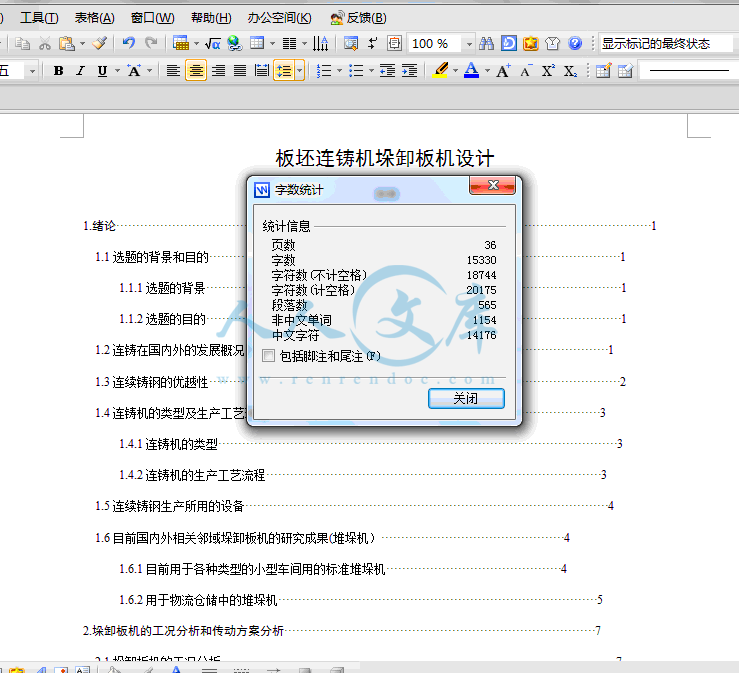
Task: Click the text direction icon with arrows and A
Action: click(x=320, y=43)
